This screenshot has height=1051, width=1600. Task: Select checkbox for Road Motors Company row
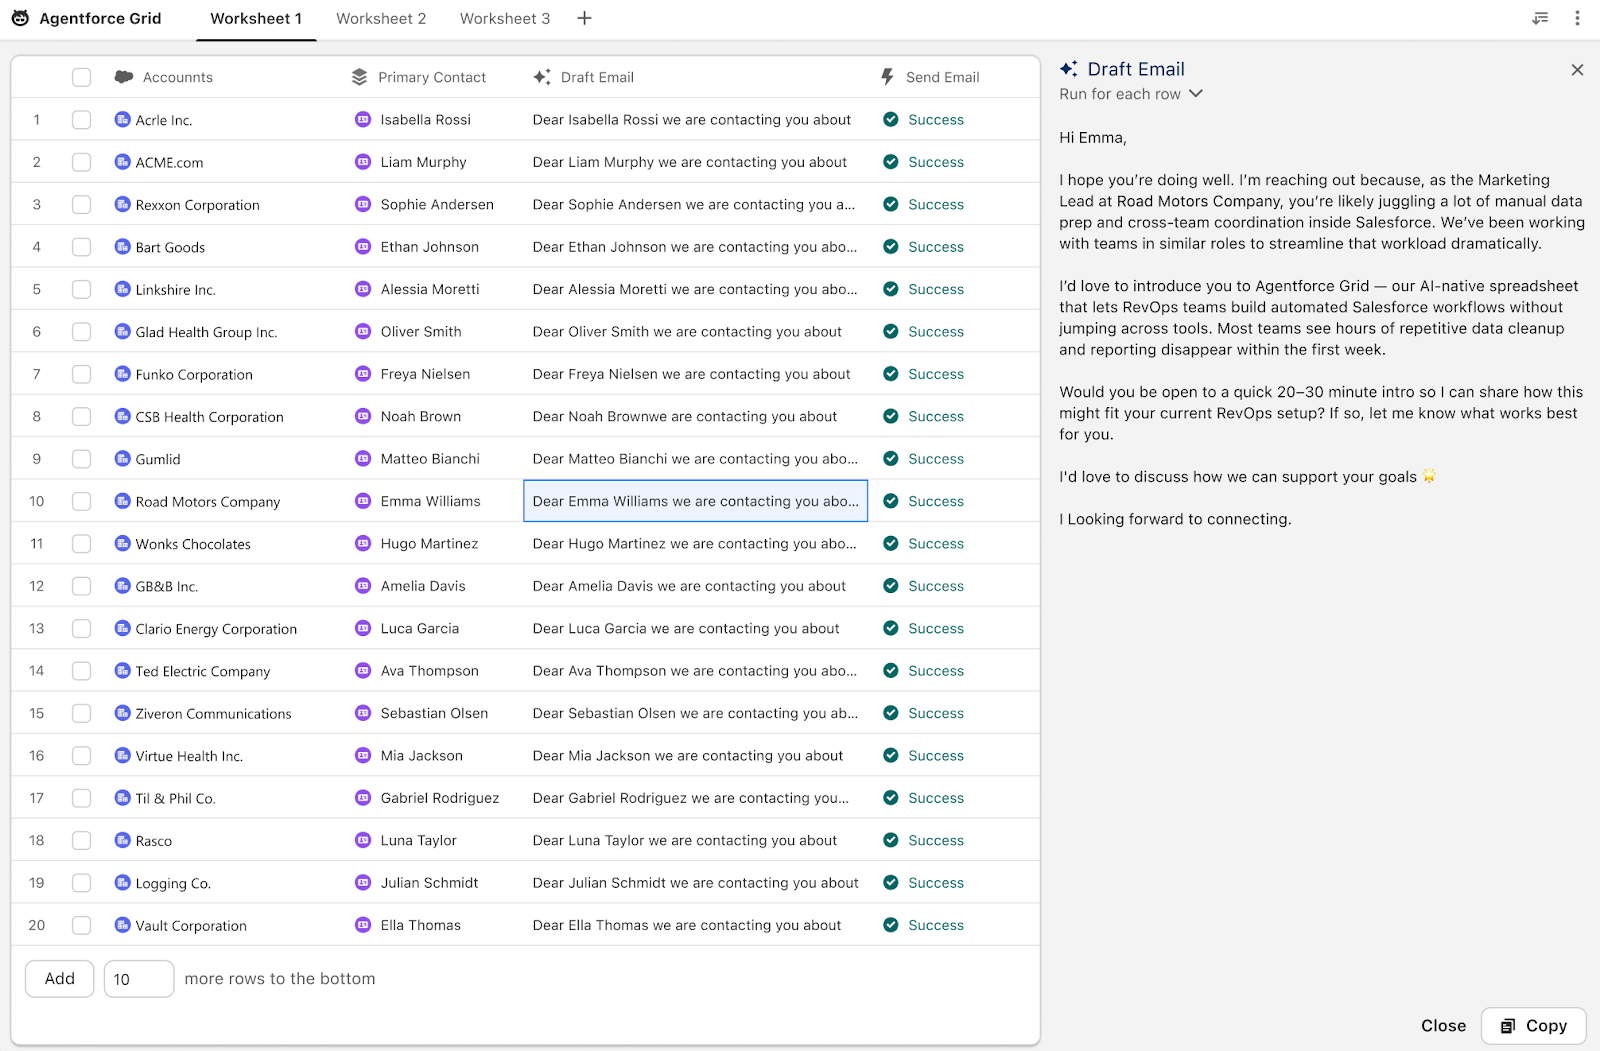click(x=82, y=501)
